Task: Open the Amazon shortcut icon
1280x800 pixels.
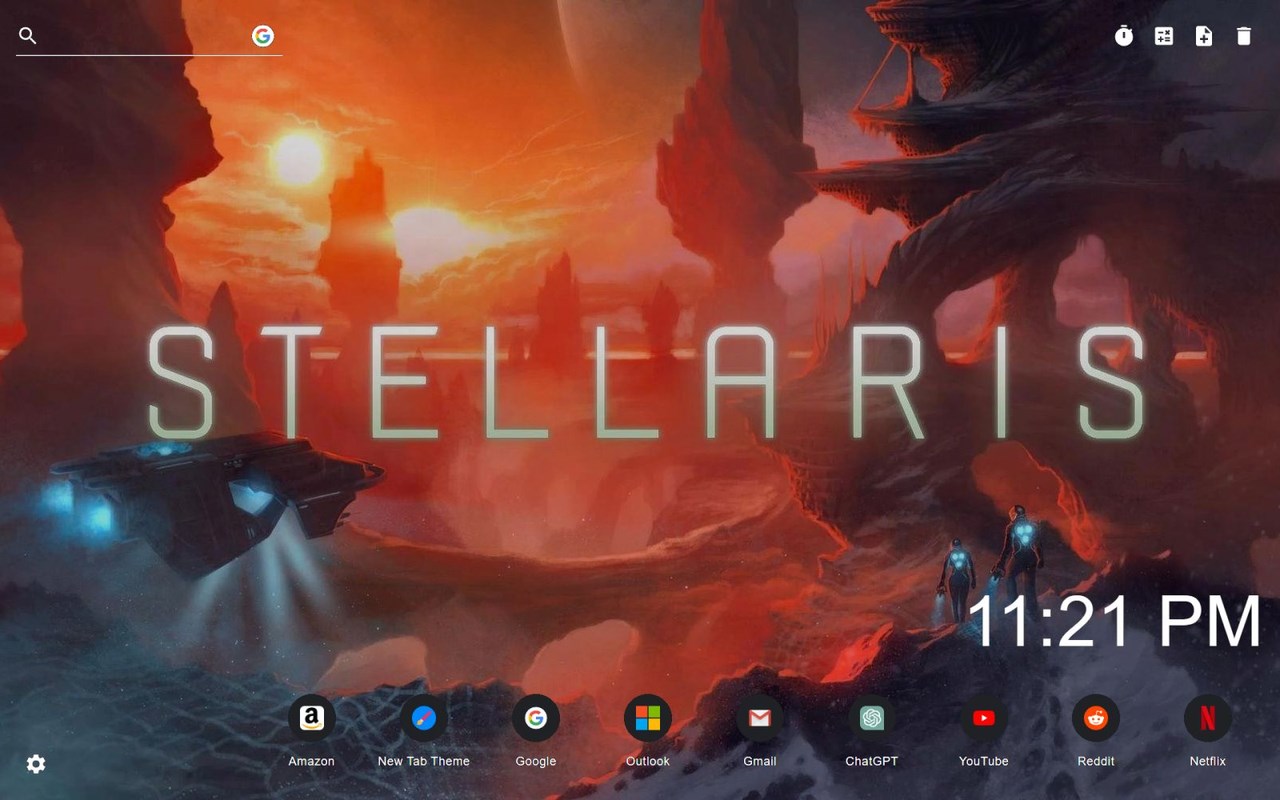Action: click(x=312, y=718)
